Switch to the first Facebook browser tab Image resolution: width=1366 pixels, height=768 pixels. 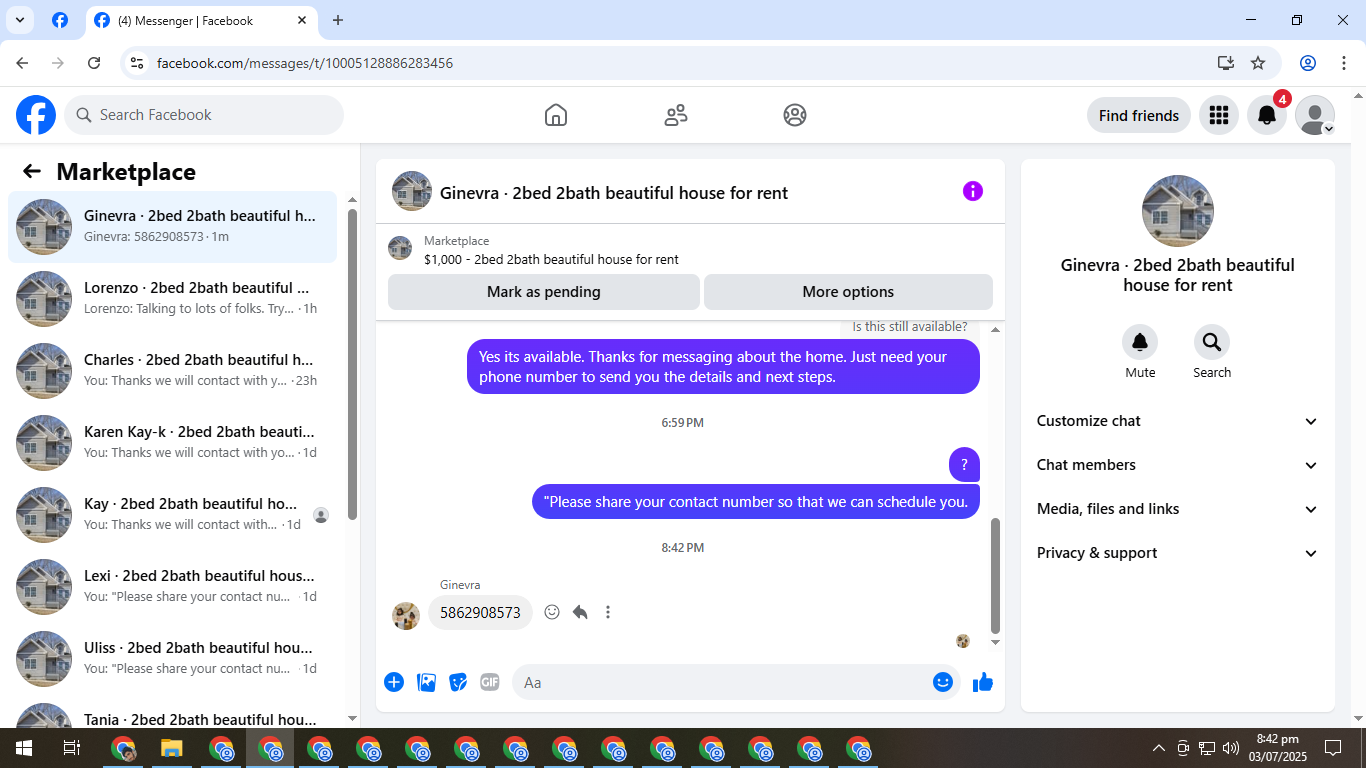pyautogui.click(x=60, y=20)
